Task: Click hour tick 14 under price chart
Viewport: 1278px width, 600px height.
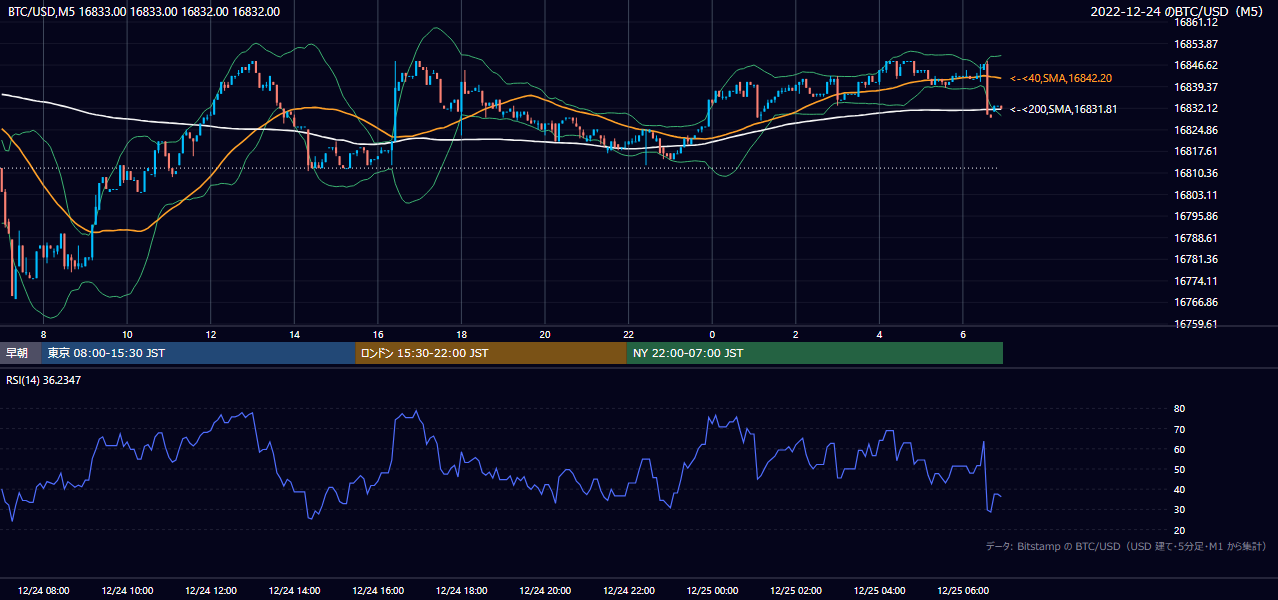Action: [x=294, y=334]
